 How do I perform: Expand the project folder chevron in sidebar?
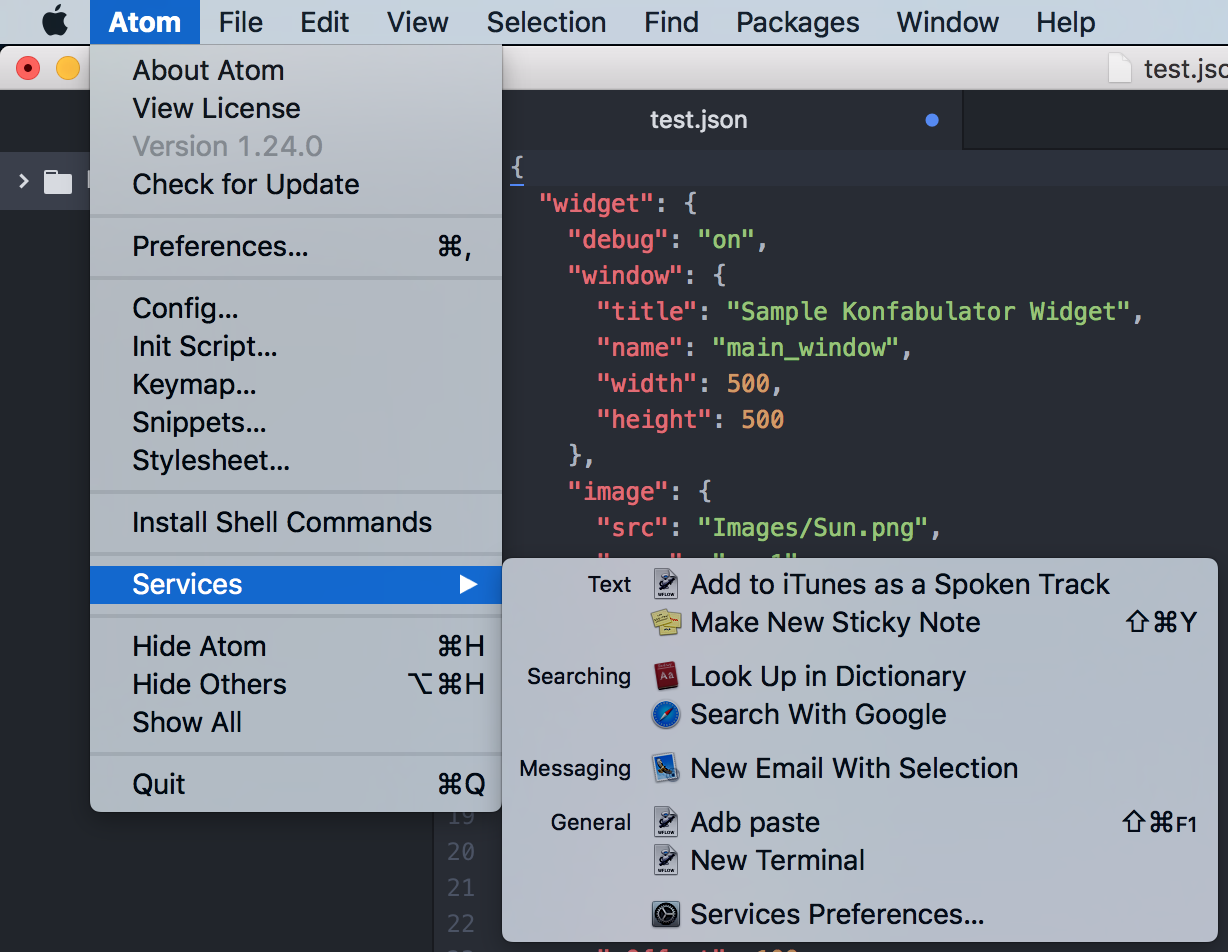24,181
